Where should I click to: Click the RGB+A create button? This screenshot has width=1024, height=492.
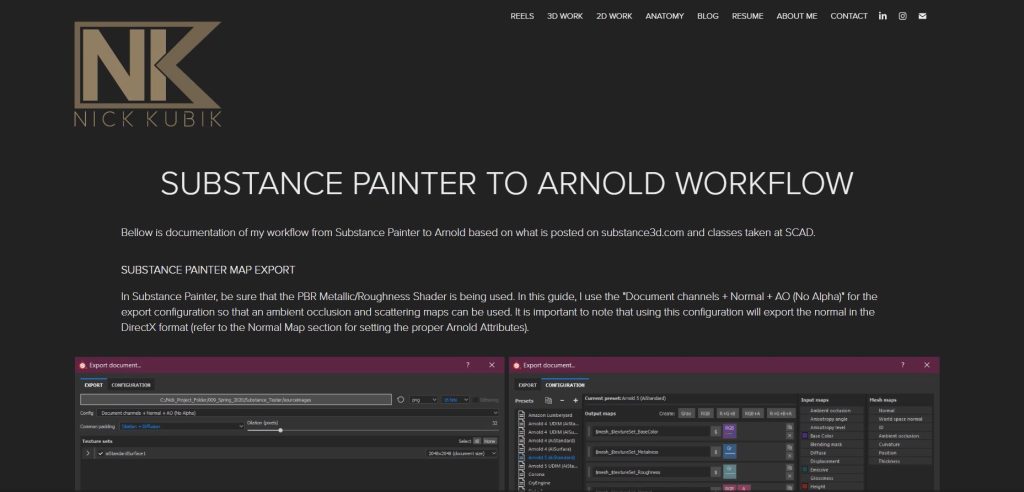[753, 414]
